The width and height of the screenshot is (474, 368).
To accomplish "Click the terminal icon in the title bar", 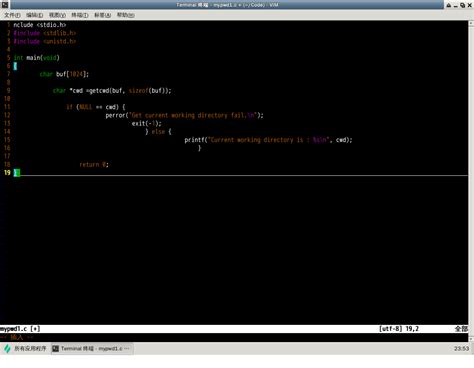I will 5,4.
